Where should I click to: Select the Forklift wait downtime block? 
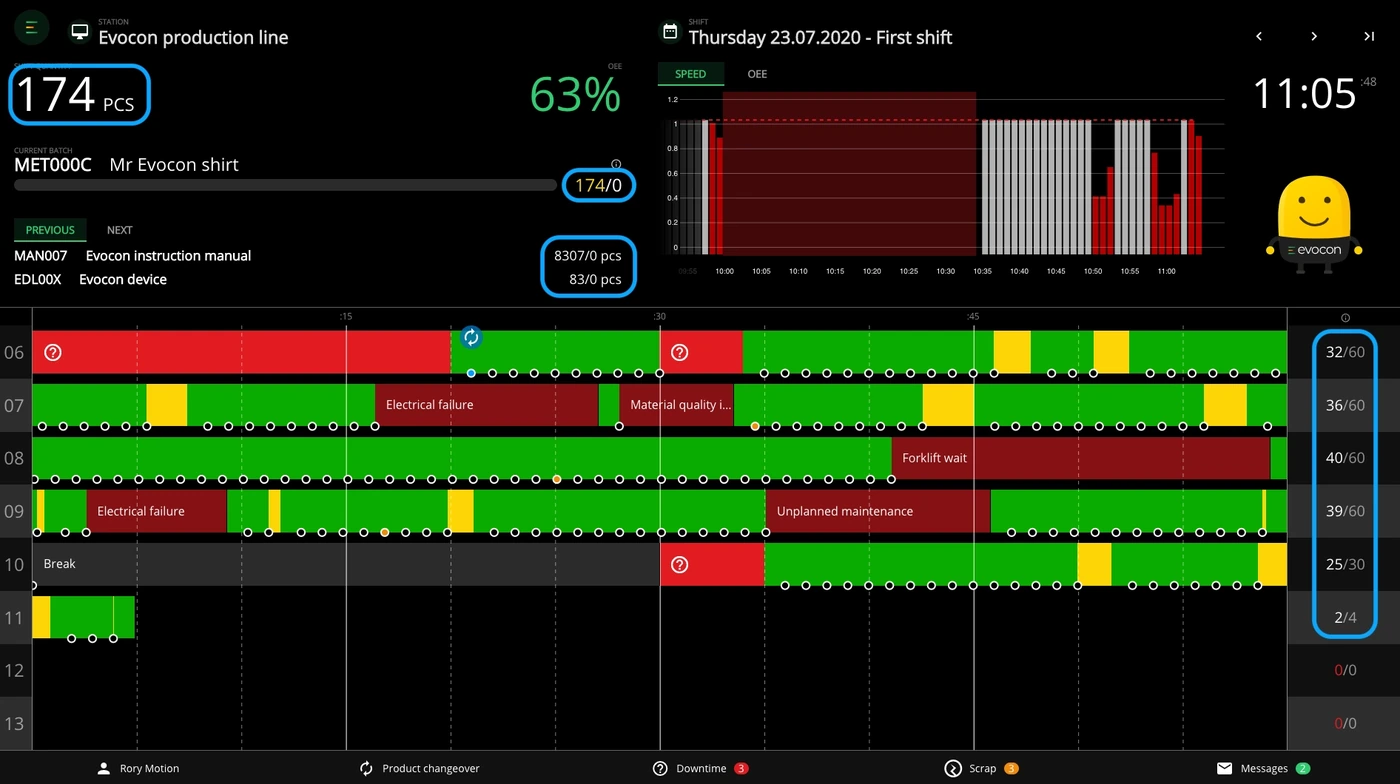[x=1081, y=458]
